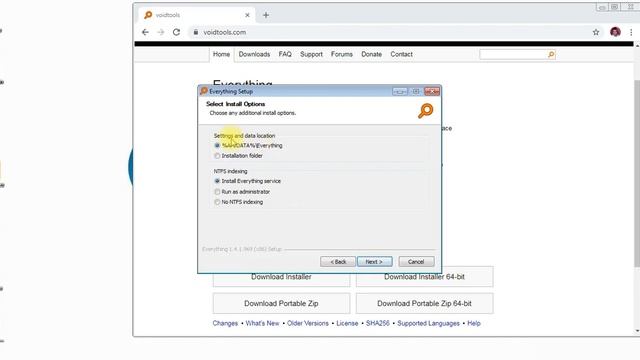Click Download Portable Zip button
640x360 pixels.
(281, 303)
